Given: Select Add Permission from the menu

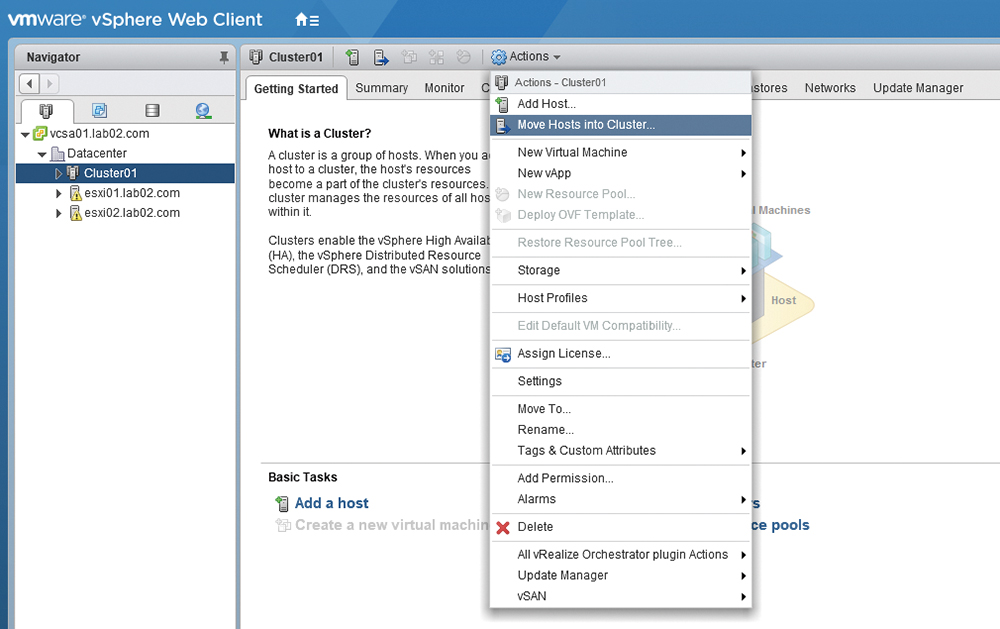Looking at the screenshot, I should [x=621, y=478].
